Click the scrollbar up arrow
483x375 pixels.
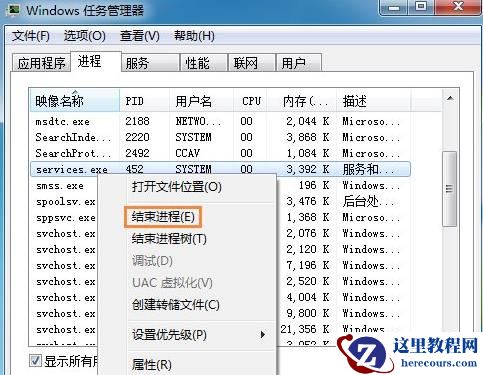click(x=450, y=98)
